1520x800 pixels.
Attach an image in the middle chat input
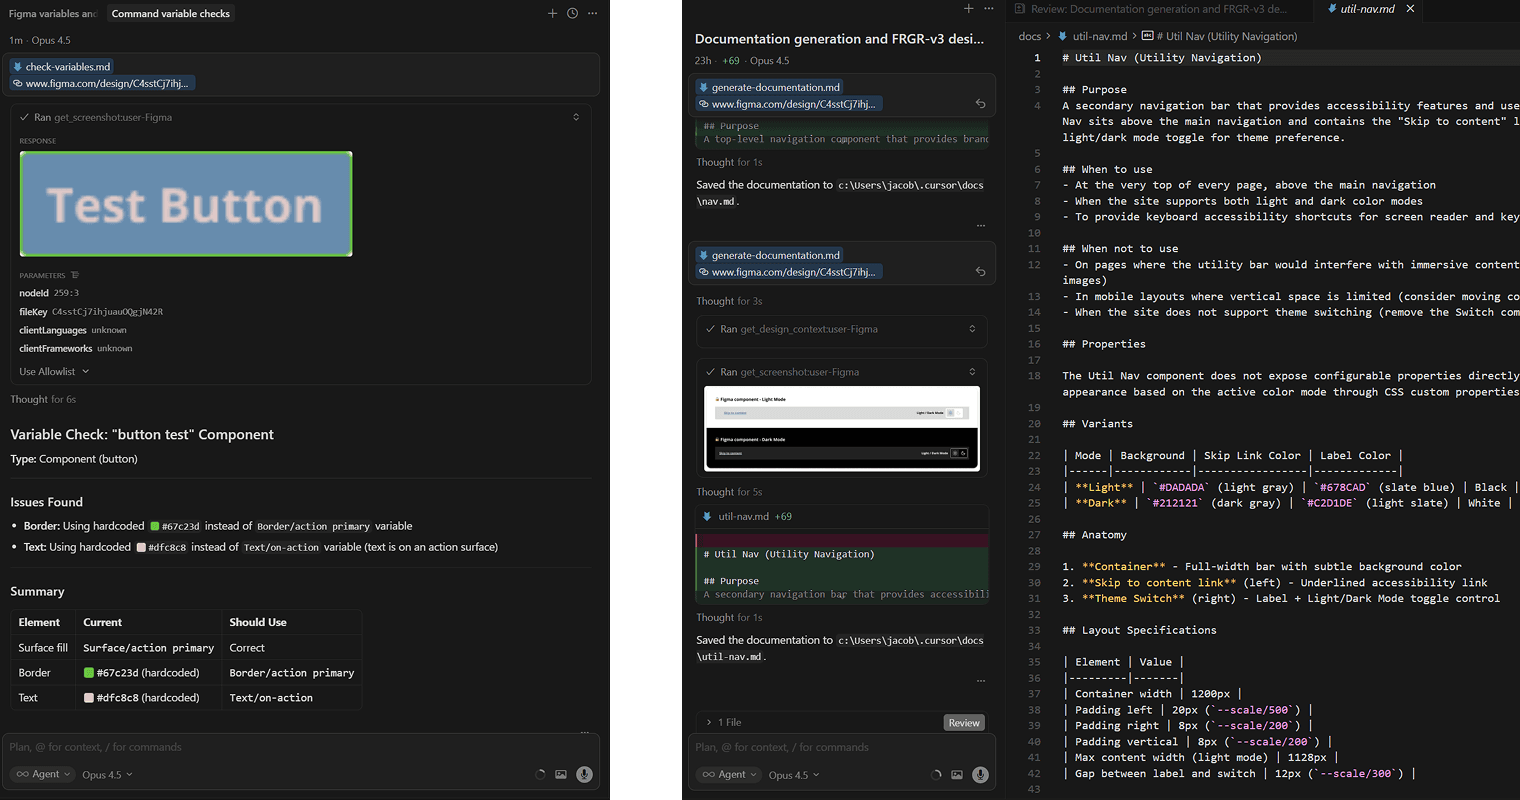[957, 774]
